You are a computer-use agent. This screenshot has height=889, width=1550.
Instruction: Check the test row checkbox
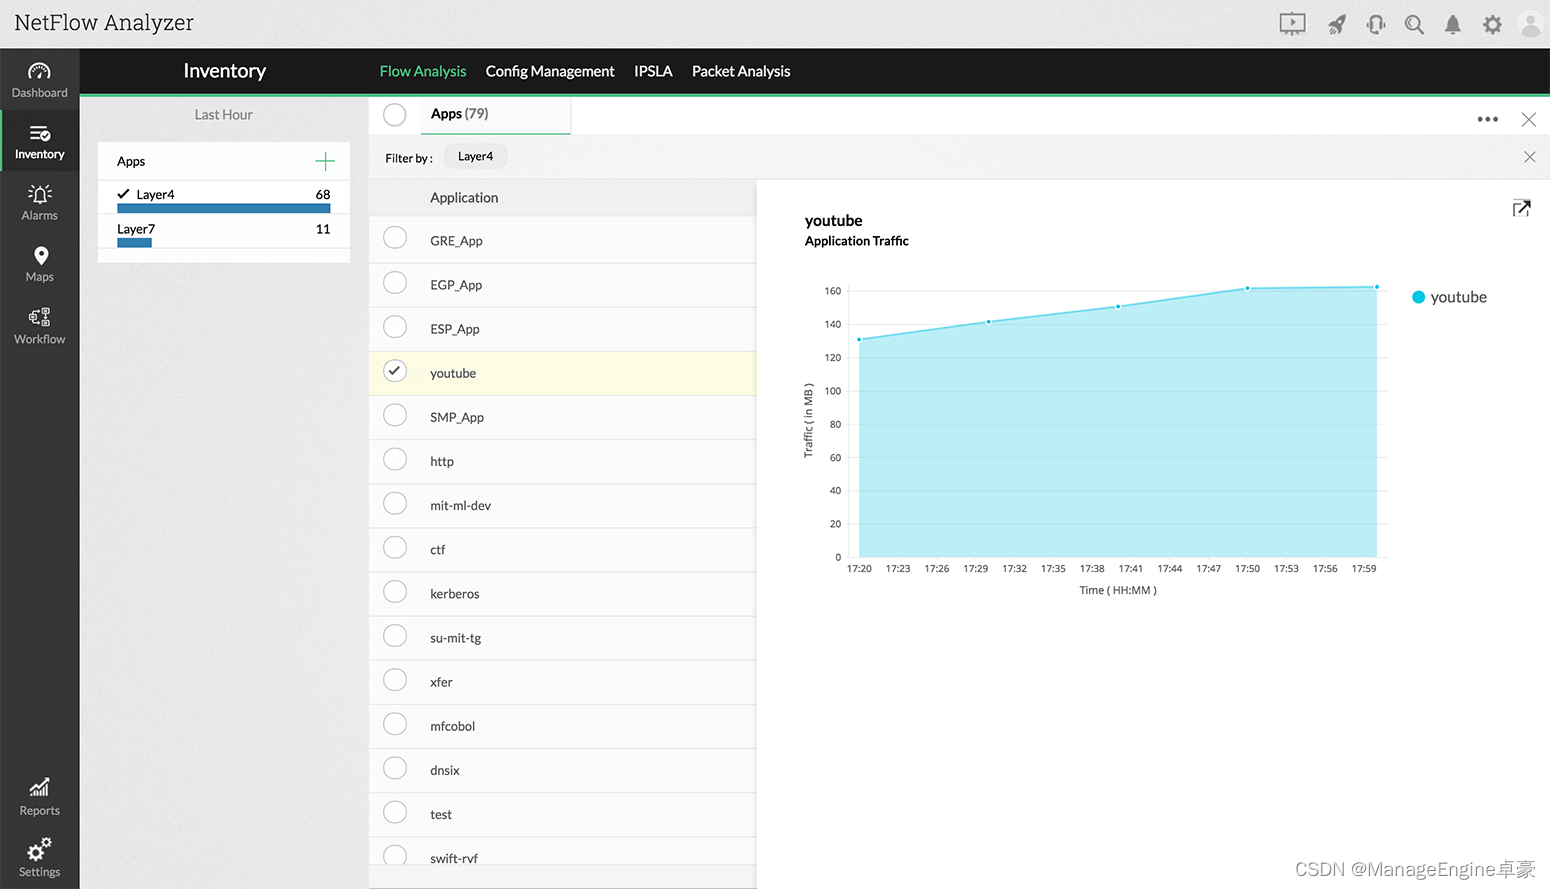395,812
